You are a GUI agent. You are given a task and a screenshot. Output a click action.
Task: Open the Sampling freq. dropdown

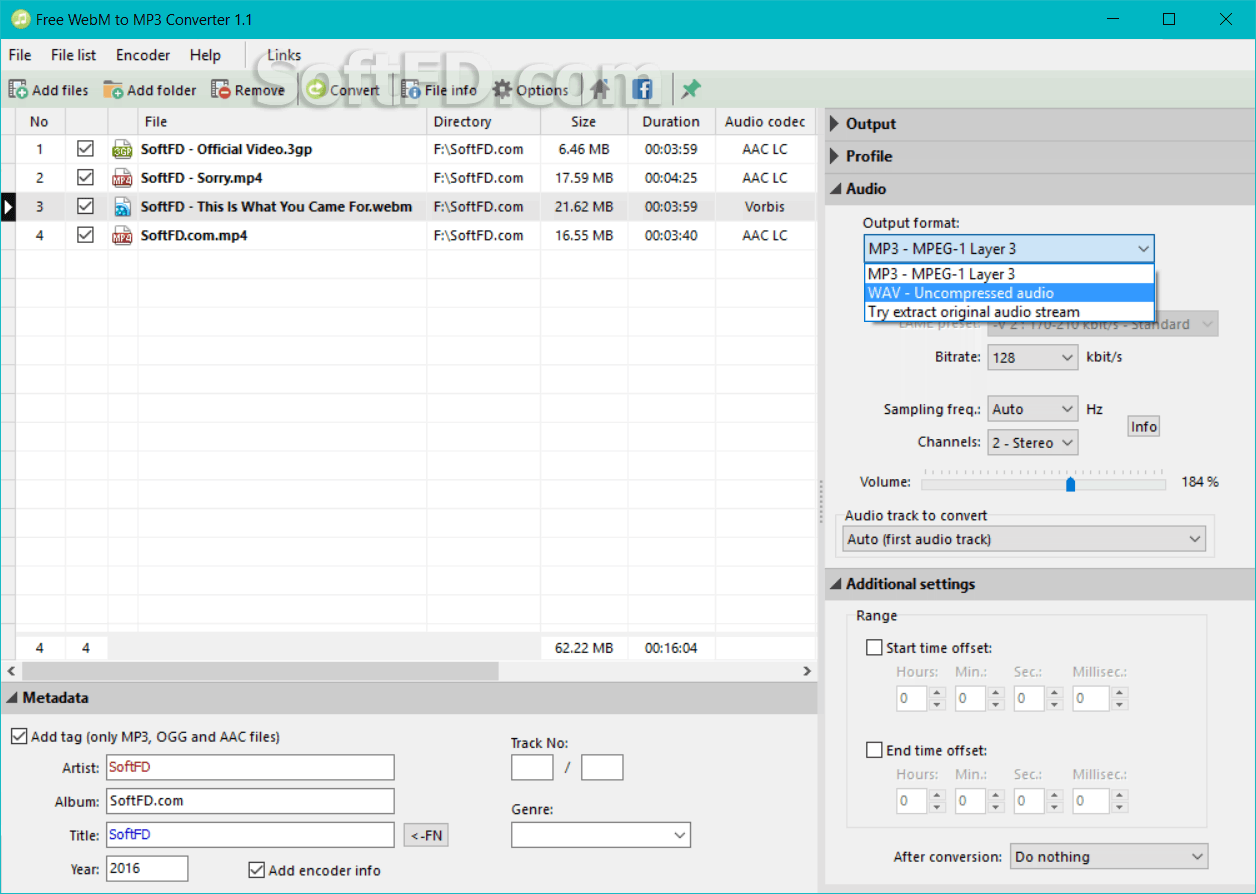pos(1033,409)
